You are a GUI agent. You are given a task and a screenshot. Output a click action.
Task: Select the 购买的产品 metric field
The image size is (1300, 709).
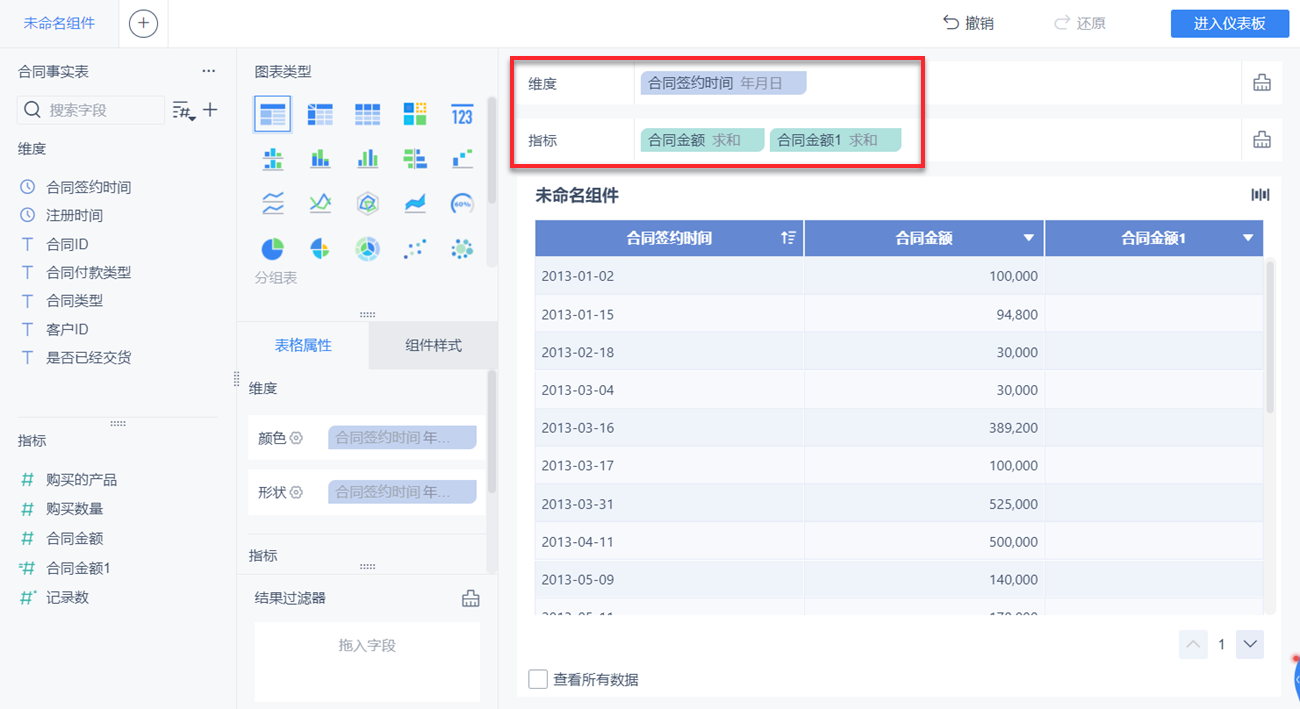click(81, 480)
